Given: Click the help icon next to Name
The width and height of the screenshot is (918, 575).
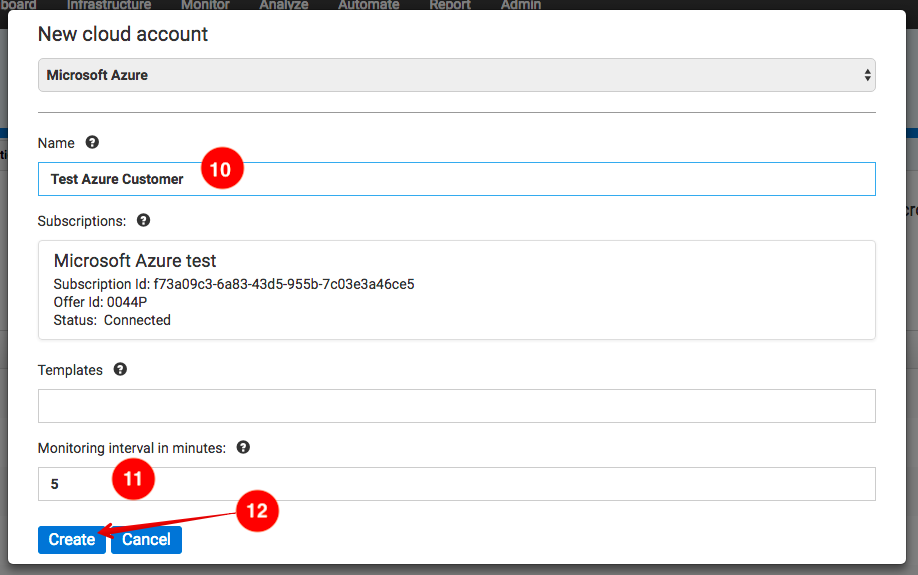Looking at the screenshot, I should click(x=92, y=142).
